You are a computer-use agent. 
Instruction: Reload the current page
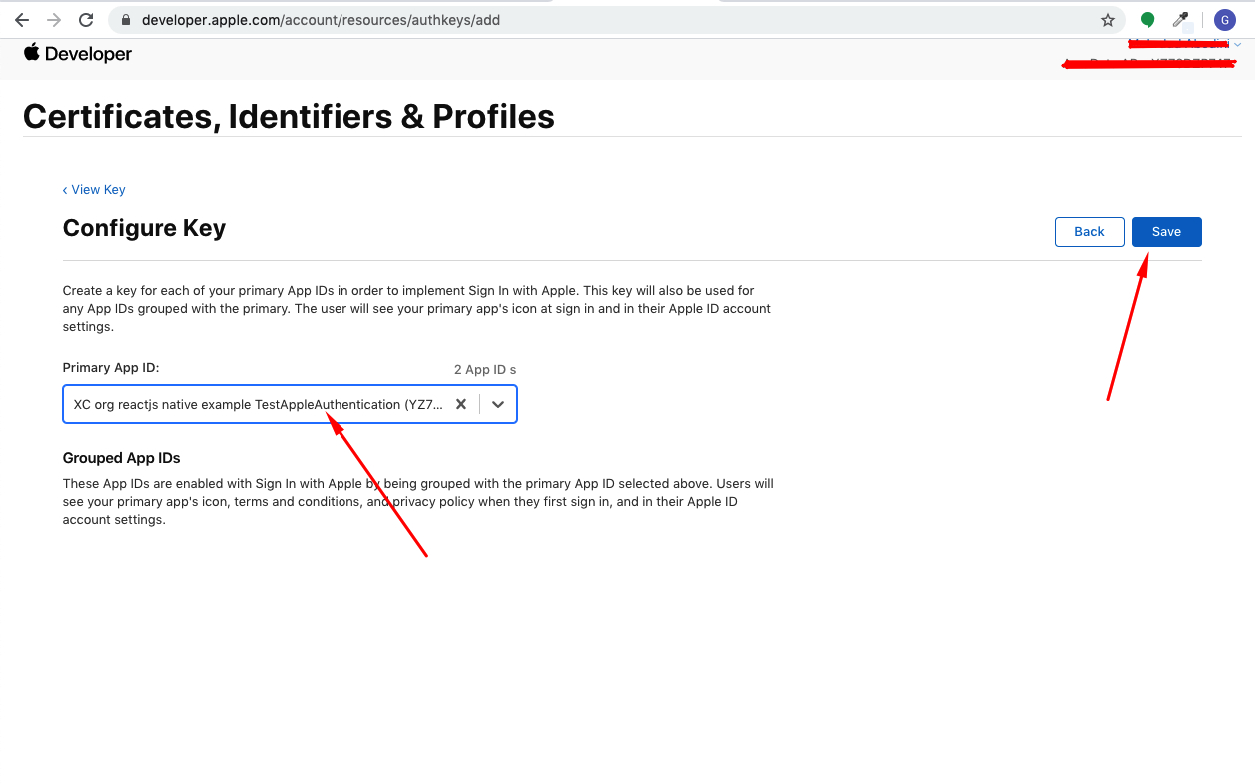point(86,20)
